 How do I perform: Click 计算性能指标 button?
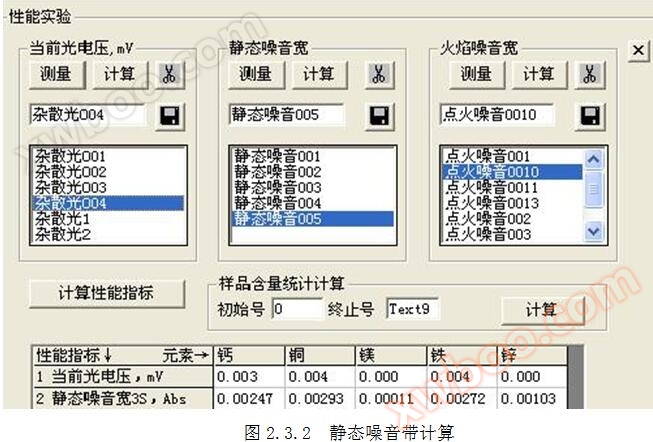click(107, 293)
